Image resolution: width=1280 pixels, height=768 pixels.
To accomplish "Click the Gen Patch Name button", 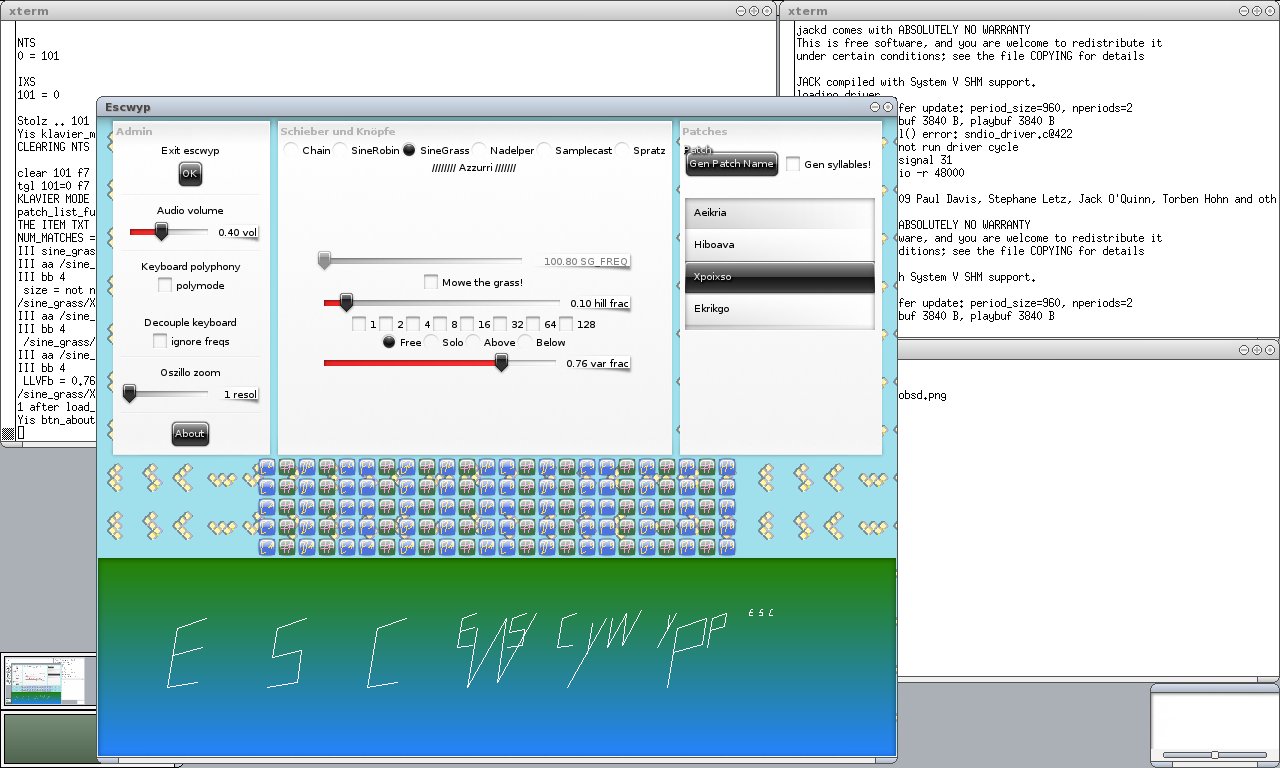I will pos(731,164).
